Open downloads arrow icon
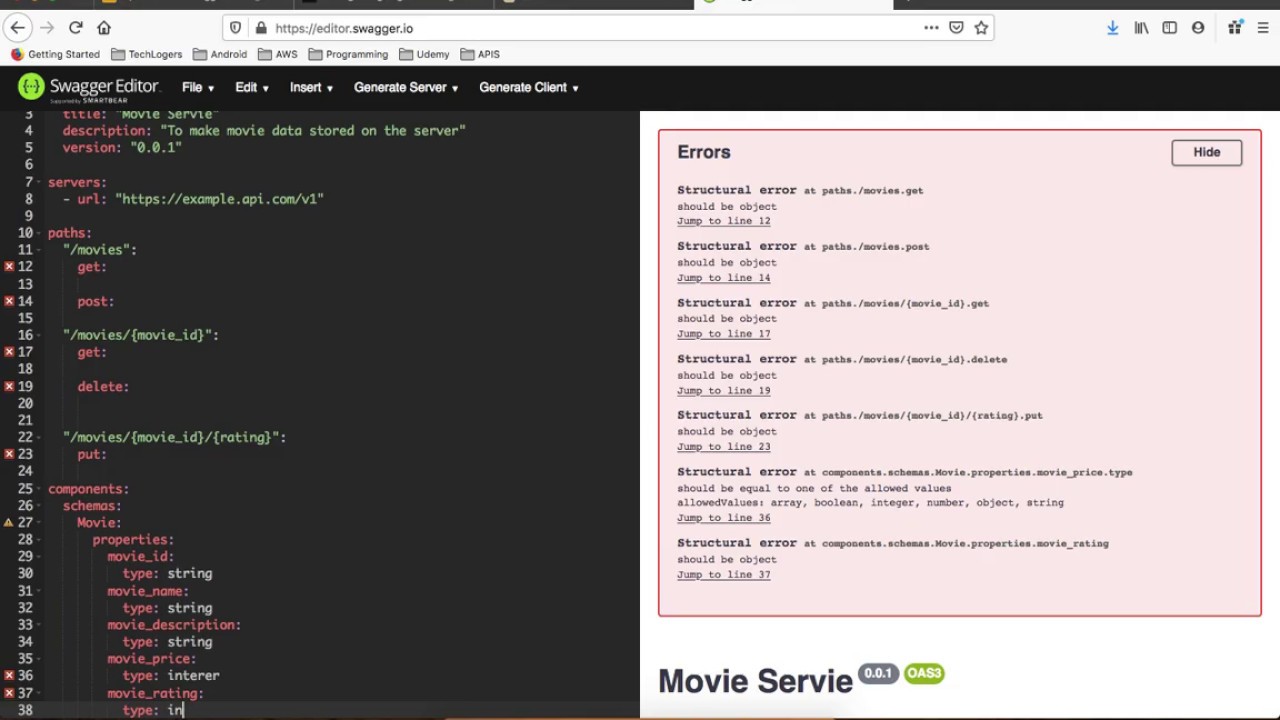 pos(1112,28)
